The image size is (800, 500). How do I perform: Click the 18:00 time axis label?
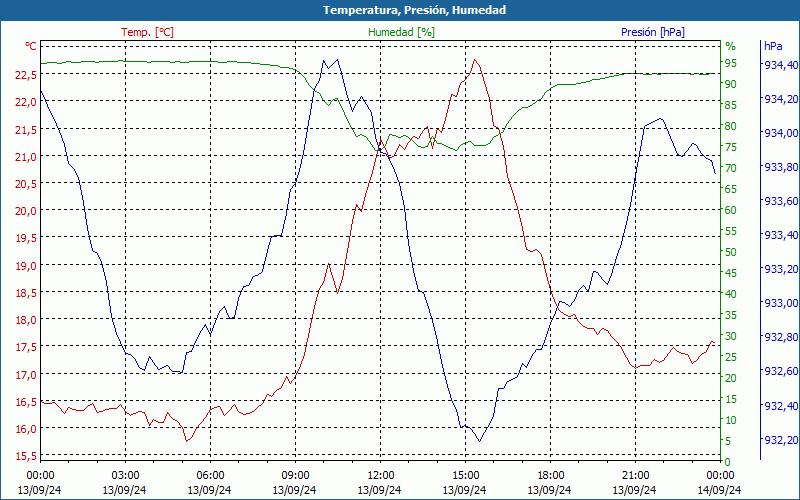551,476
